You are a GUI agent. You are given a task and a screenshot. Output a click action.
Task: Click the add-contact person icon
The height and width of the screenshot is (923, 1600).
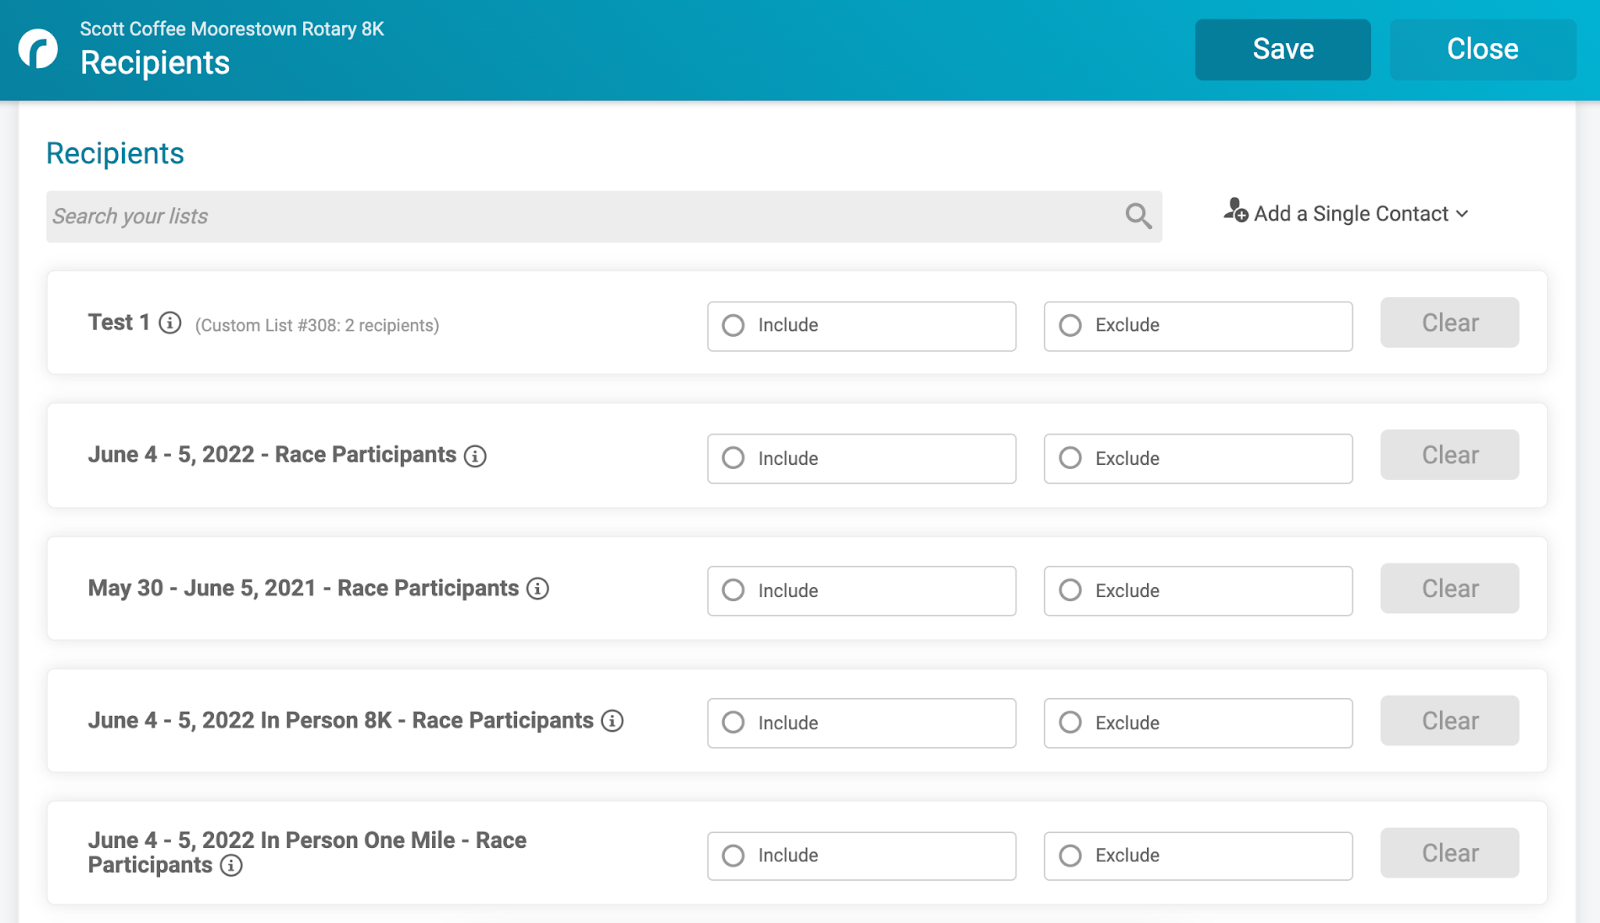1235,210
